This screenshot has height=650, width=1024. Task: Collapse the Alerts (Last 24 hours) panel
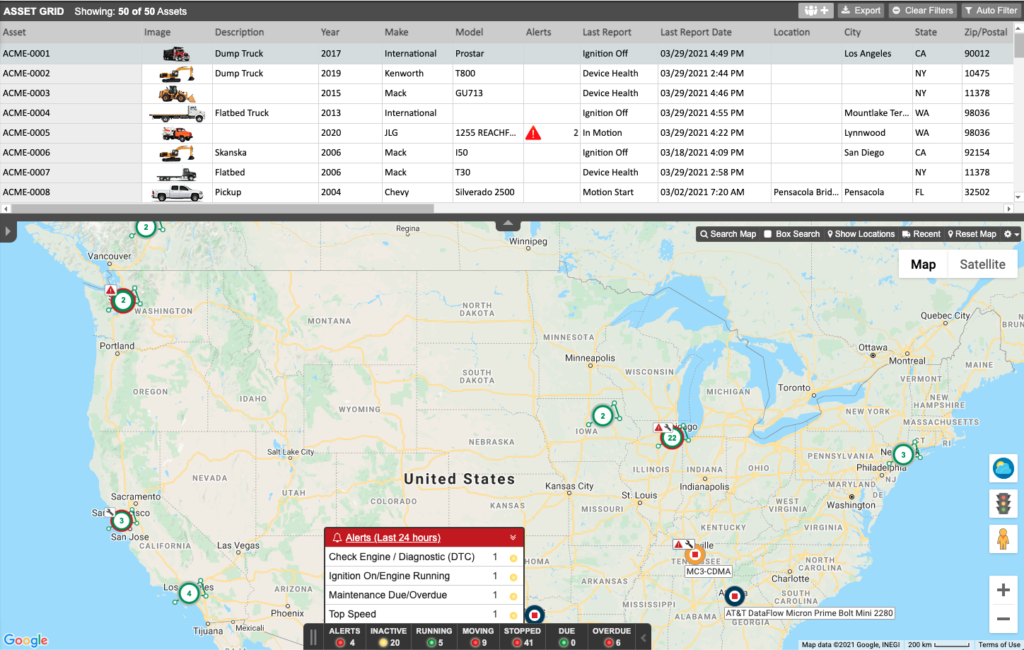(x=513, y=538)
